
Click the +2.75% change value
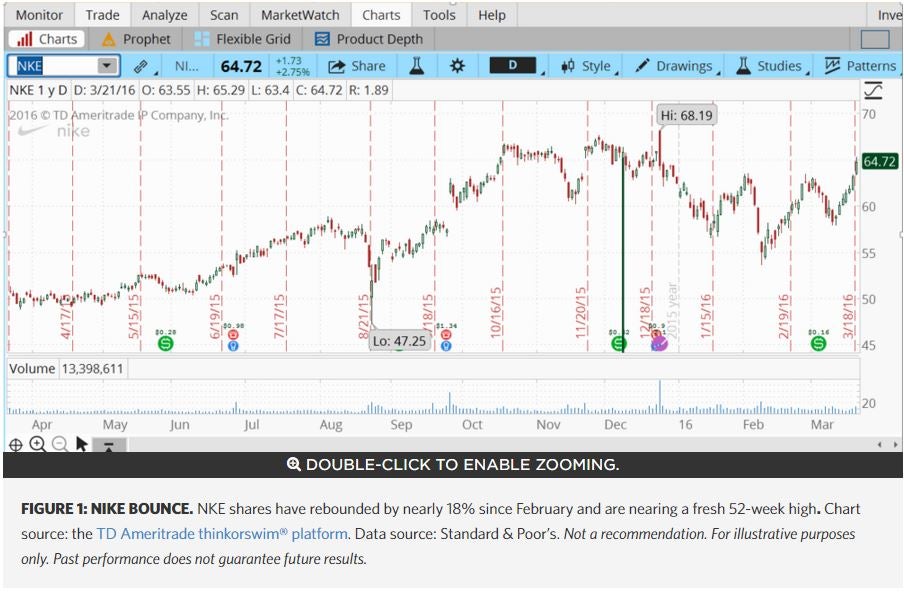(293, 72)
